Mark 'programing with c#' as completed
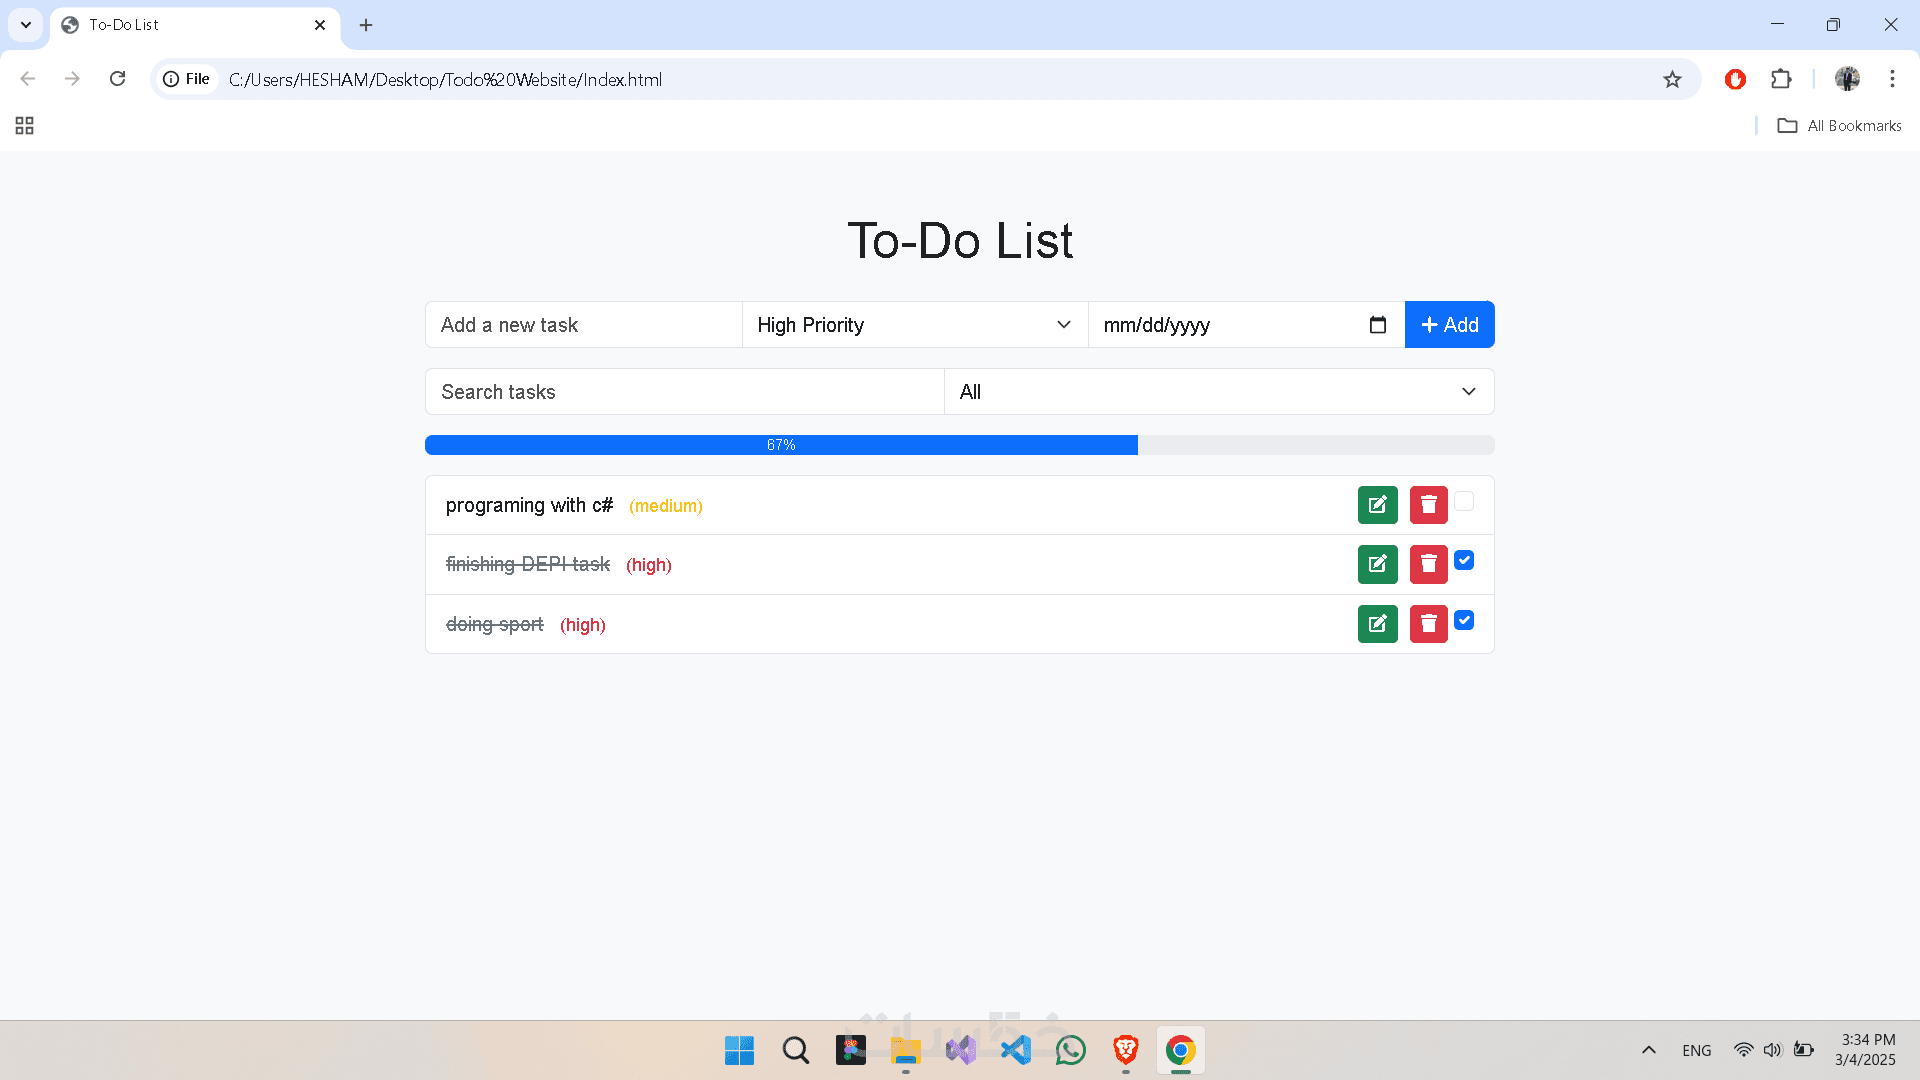 1464,501
